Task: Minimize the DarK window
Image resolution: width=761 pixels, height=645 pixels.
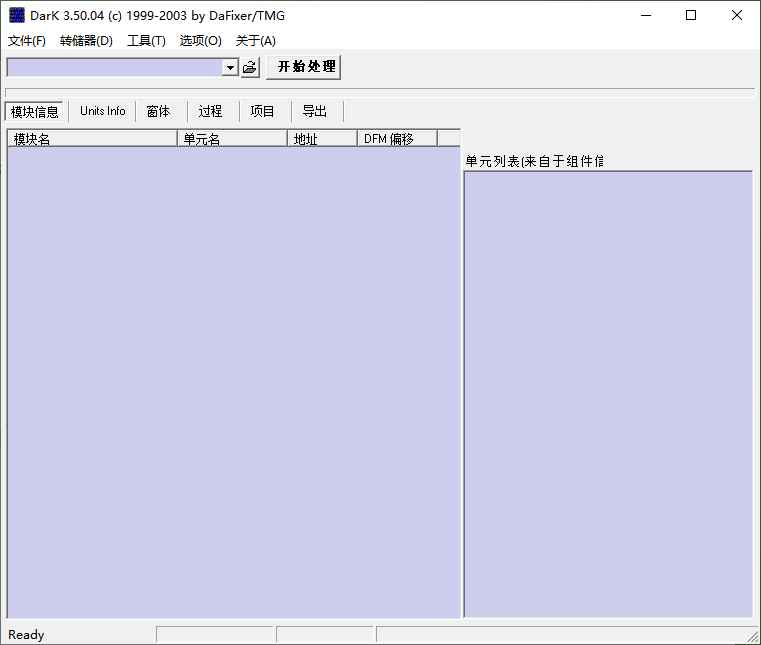Action: (x=646, y=16)
